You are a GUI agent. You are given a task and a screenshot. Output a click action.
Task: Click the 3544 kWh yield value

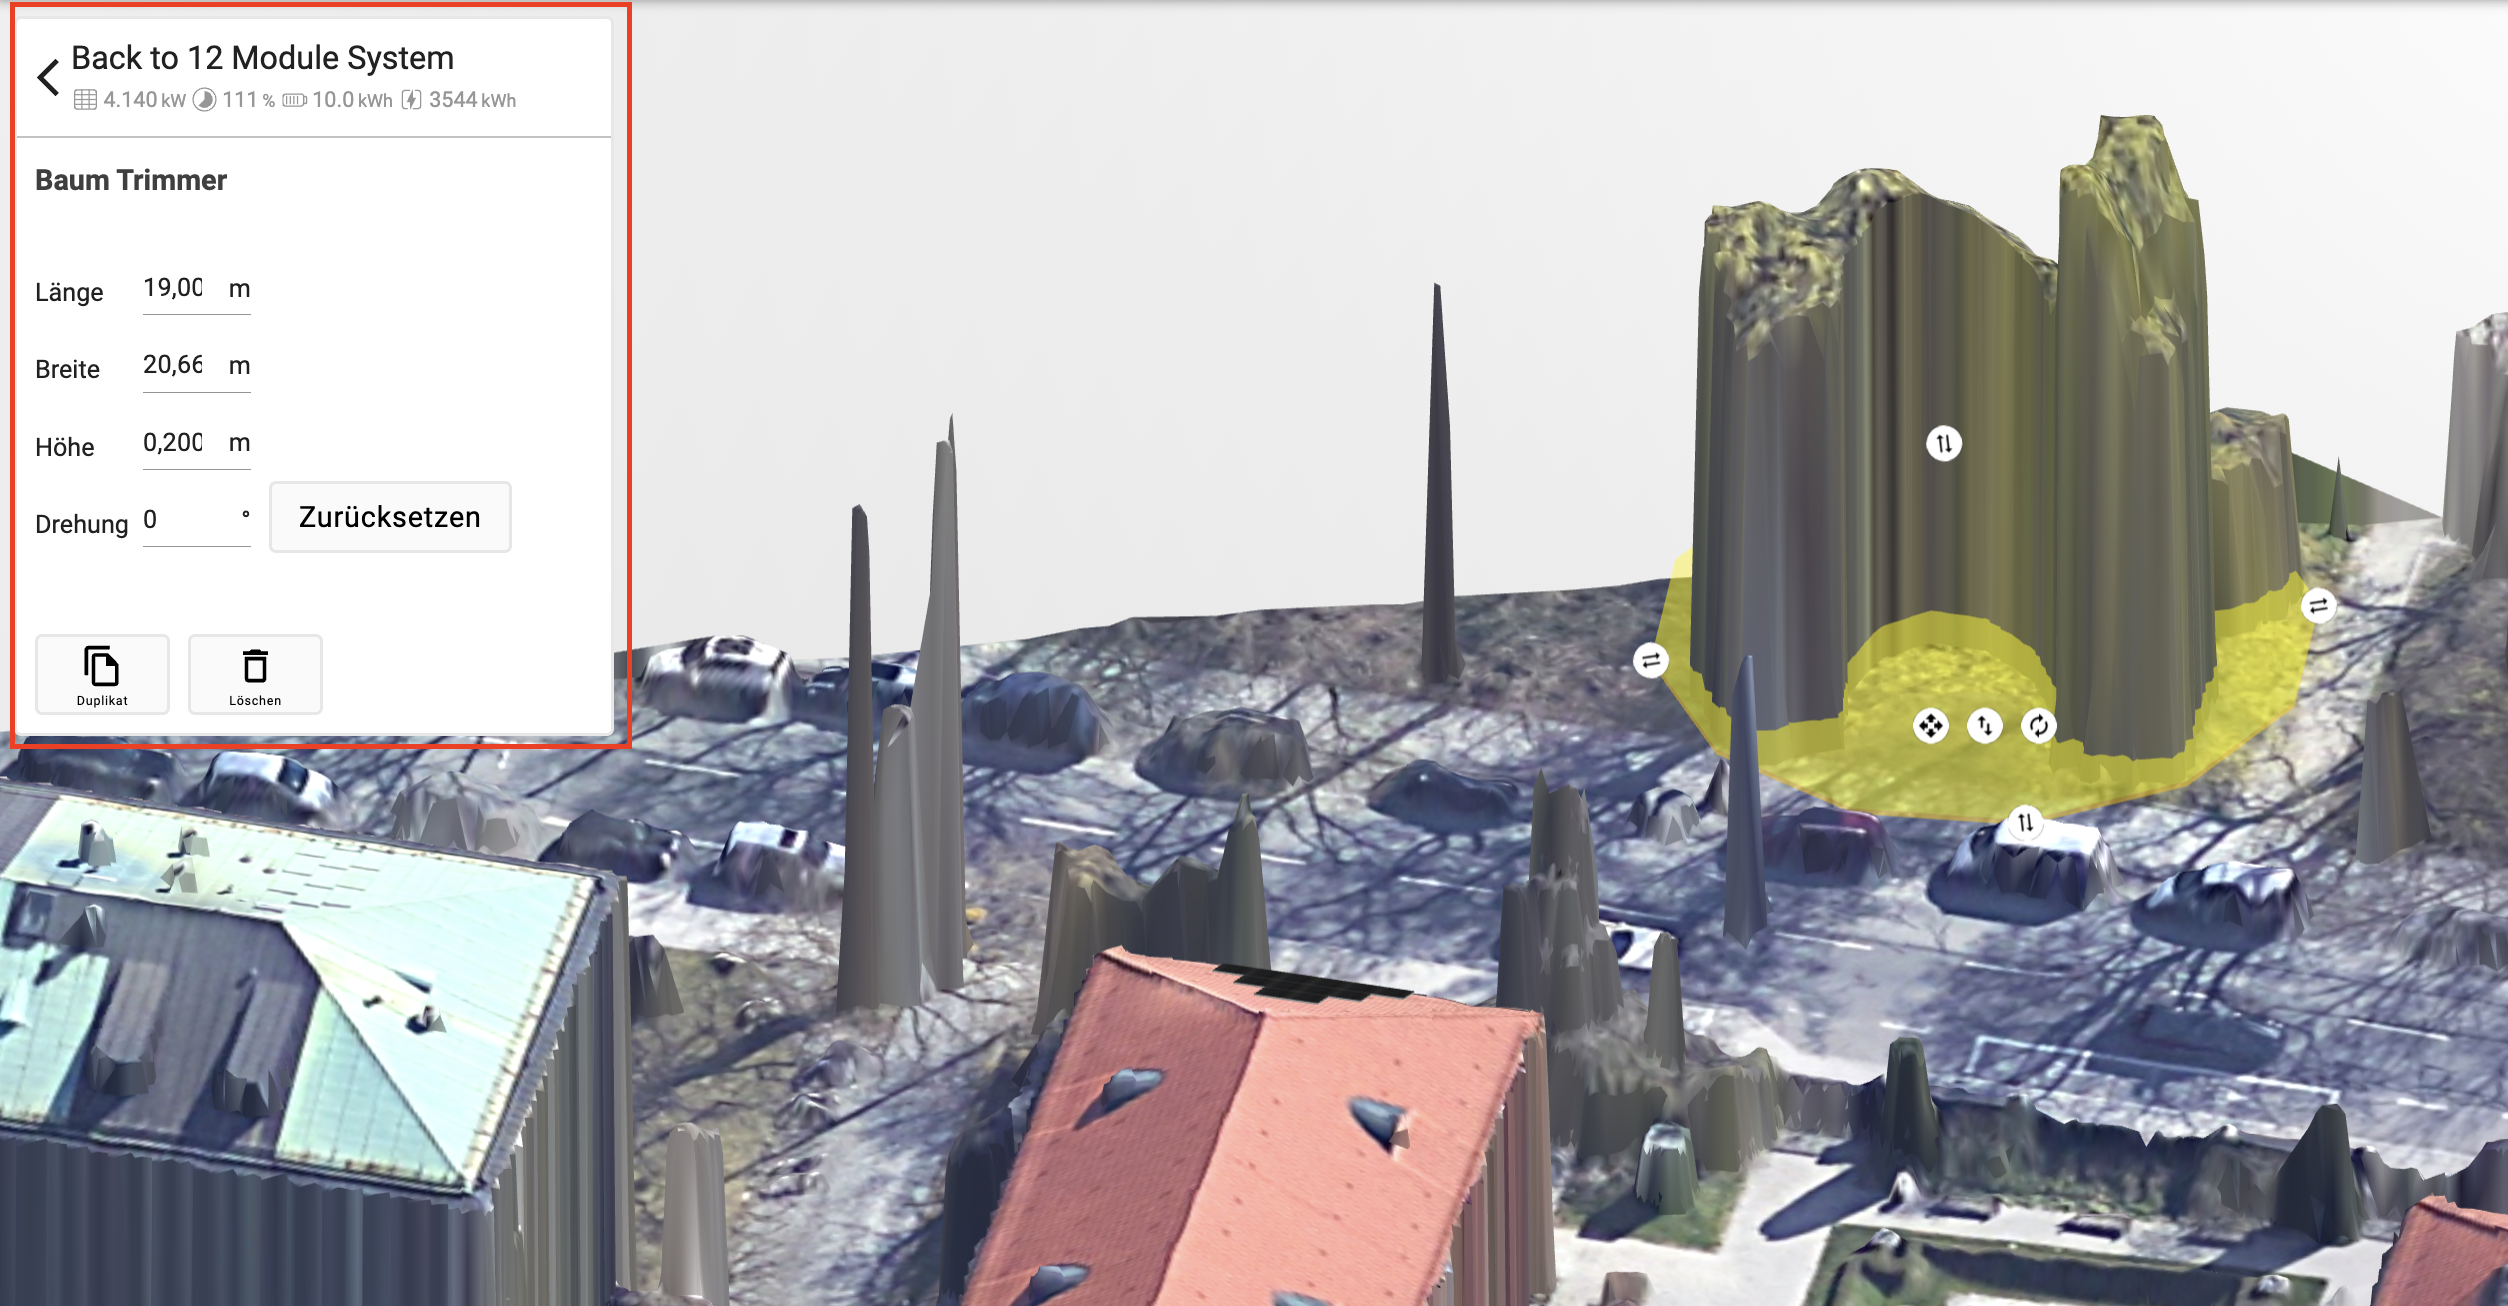472,100
